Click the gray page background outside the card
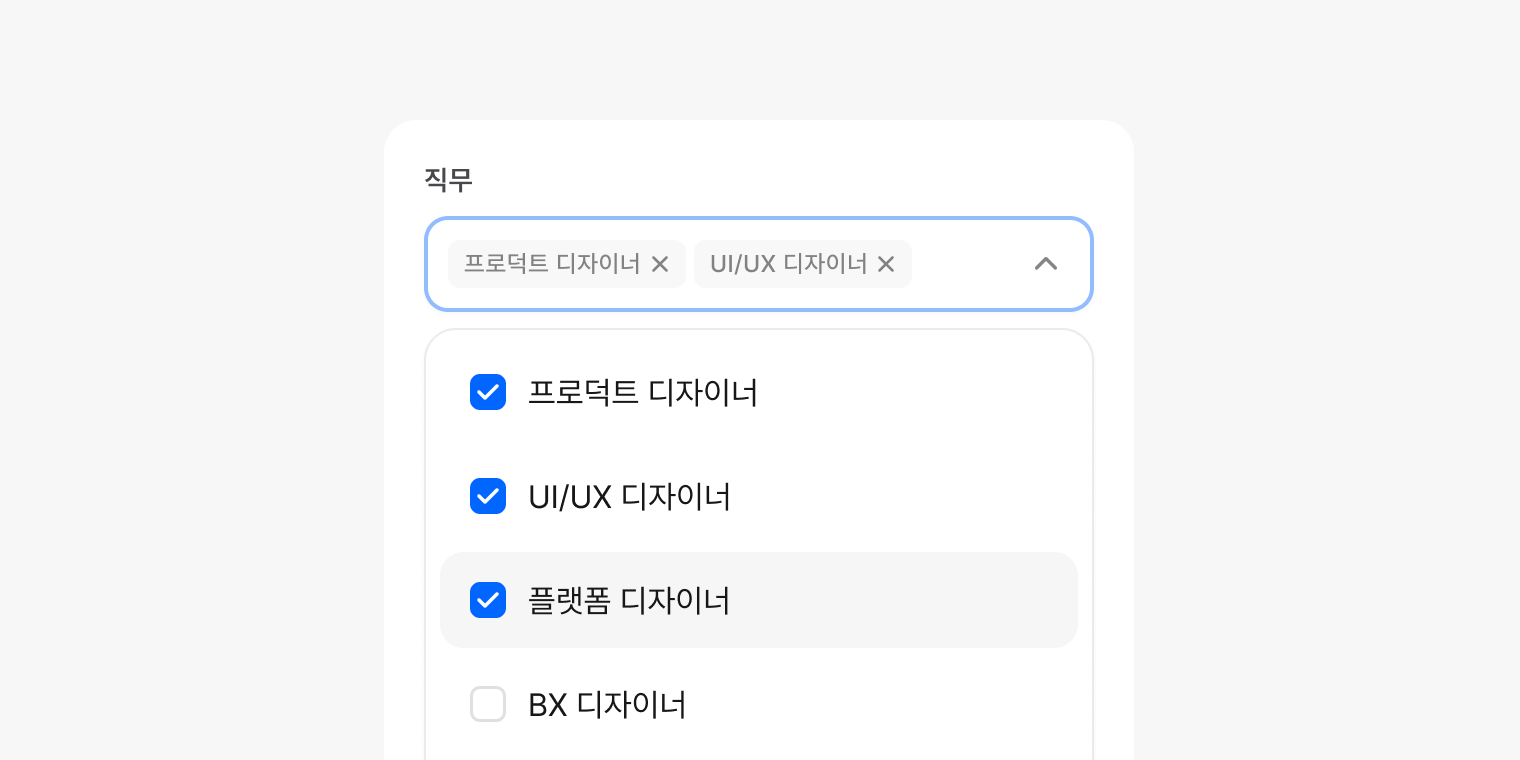This screenshot has height=760, width=1520. click(200, 400)
